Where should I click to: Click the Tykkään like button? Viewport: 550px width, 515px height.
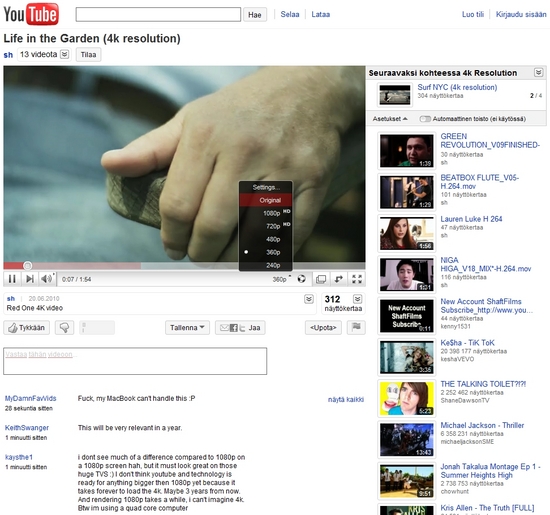(27, 328)
